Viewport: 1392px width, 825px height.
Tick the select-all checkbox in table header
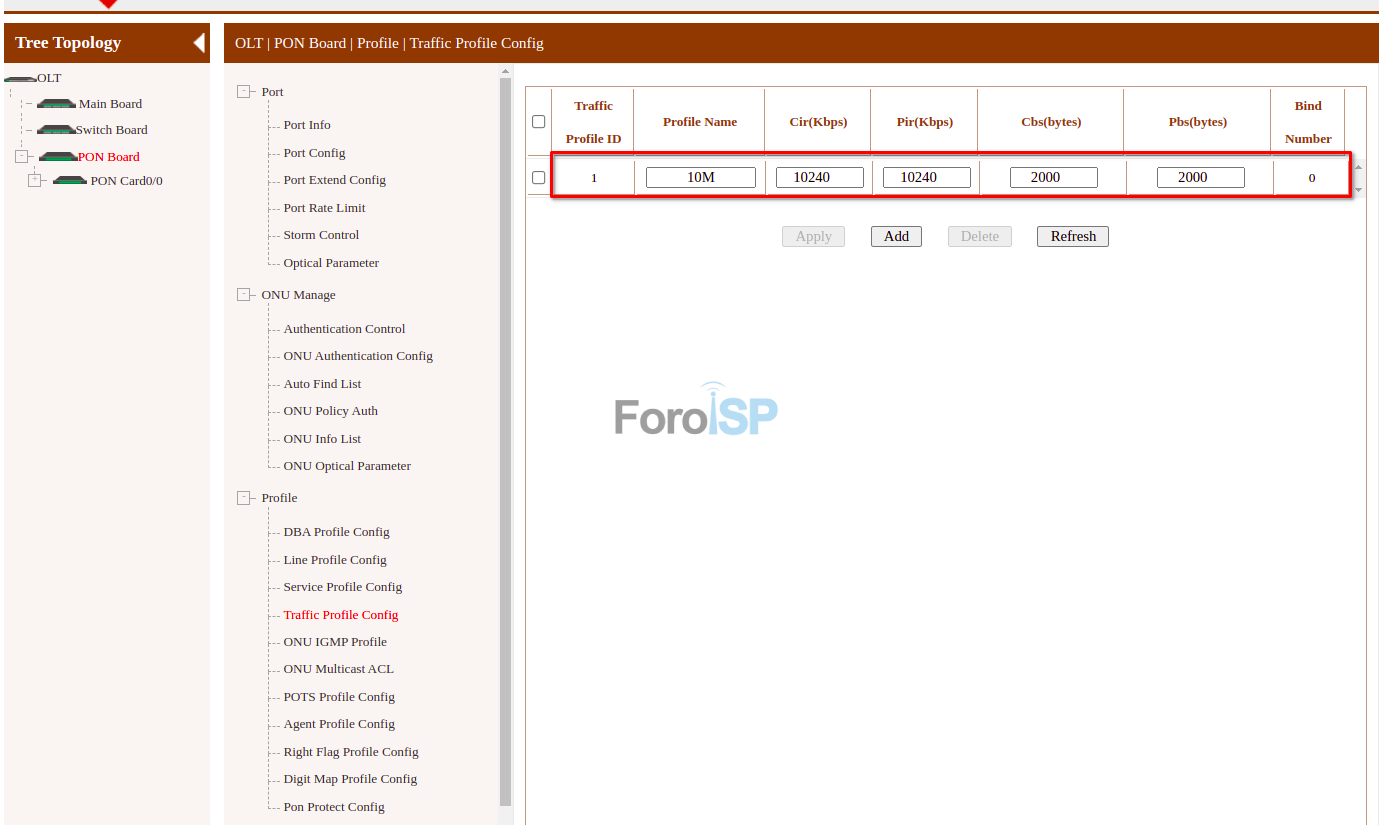coord(539,122)
